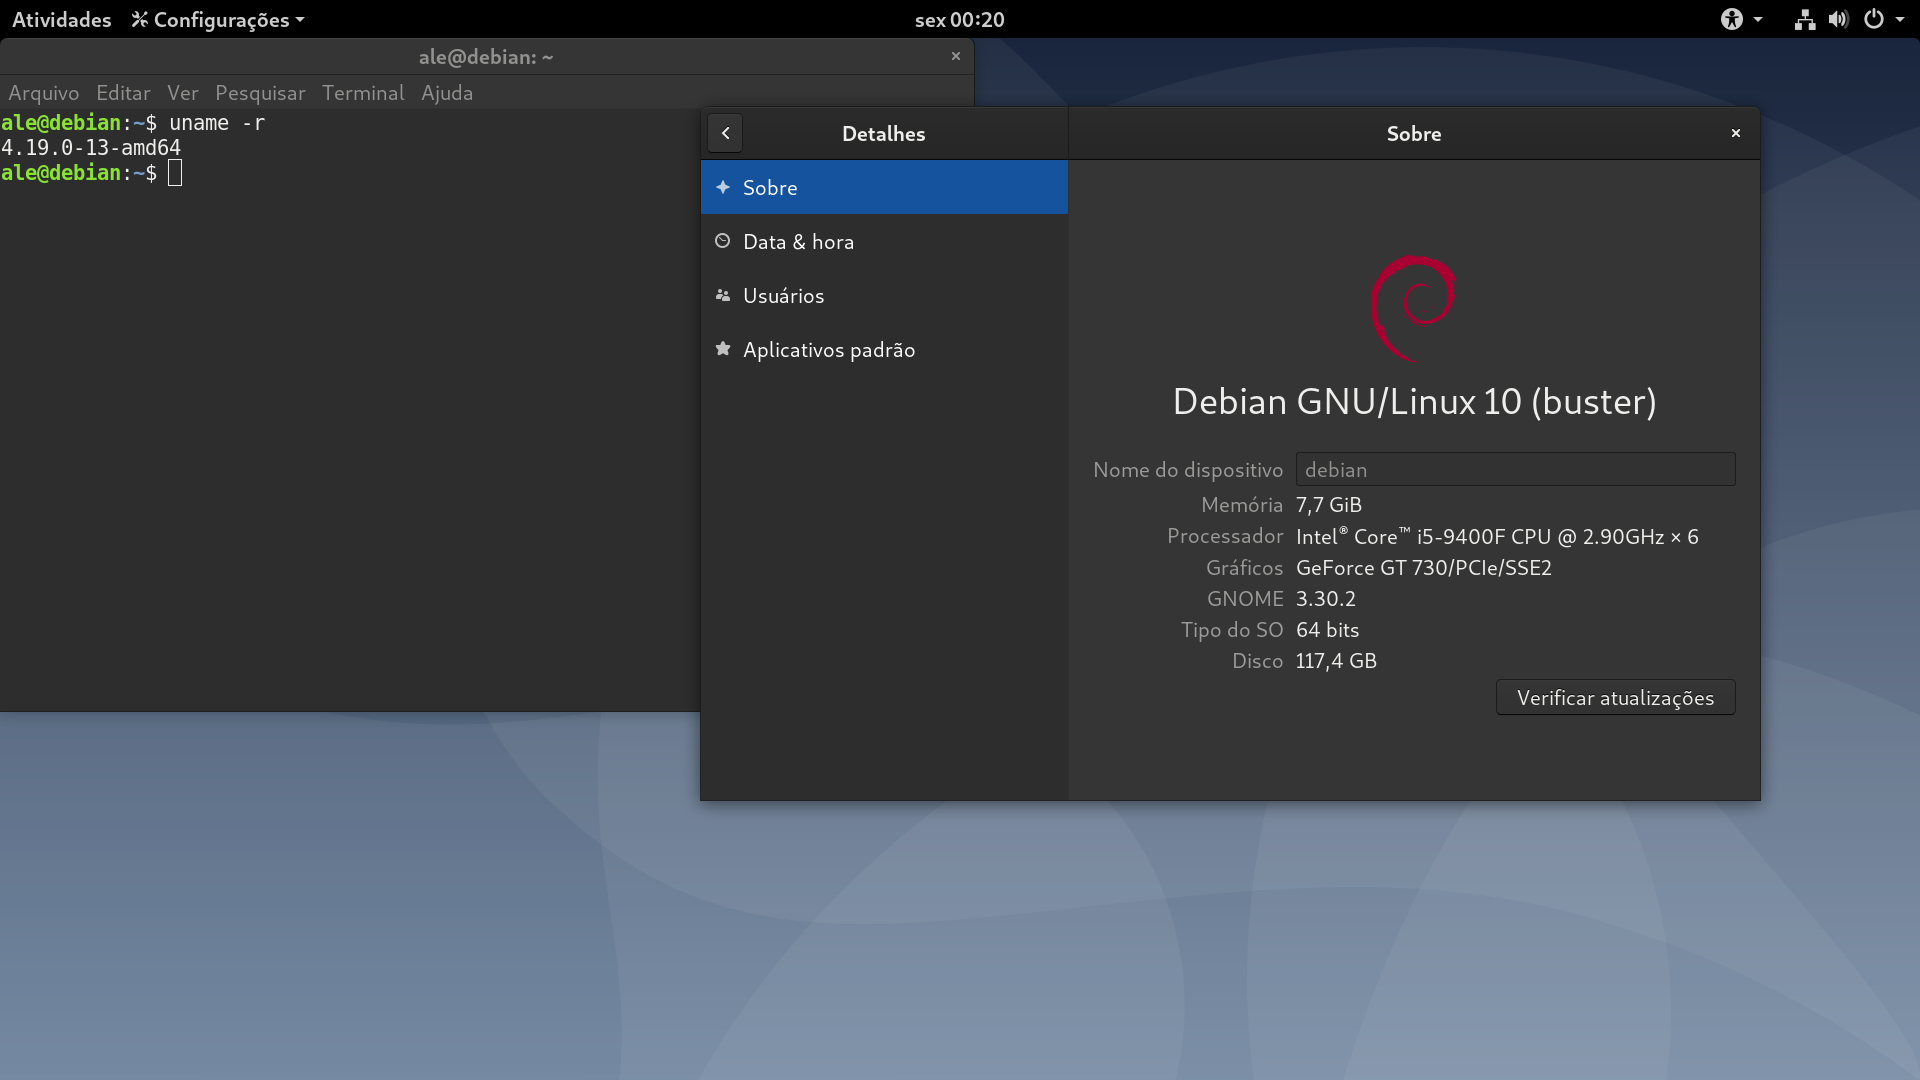Open the accessibility menu icon
Image resolution: width=1920 pixels, height=1080 pixels.
click(1732, 19)
